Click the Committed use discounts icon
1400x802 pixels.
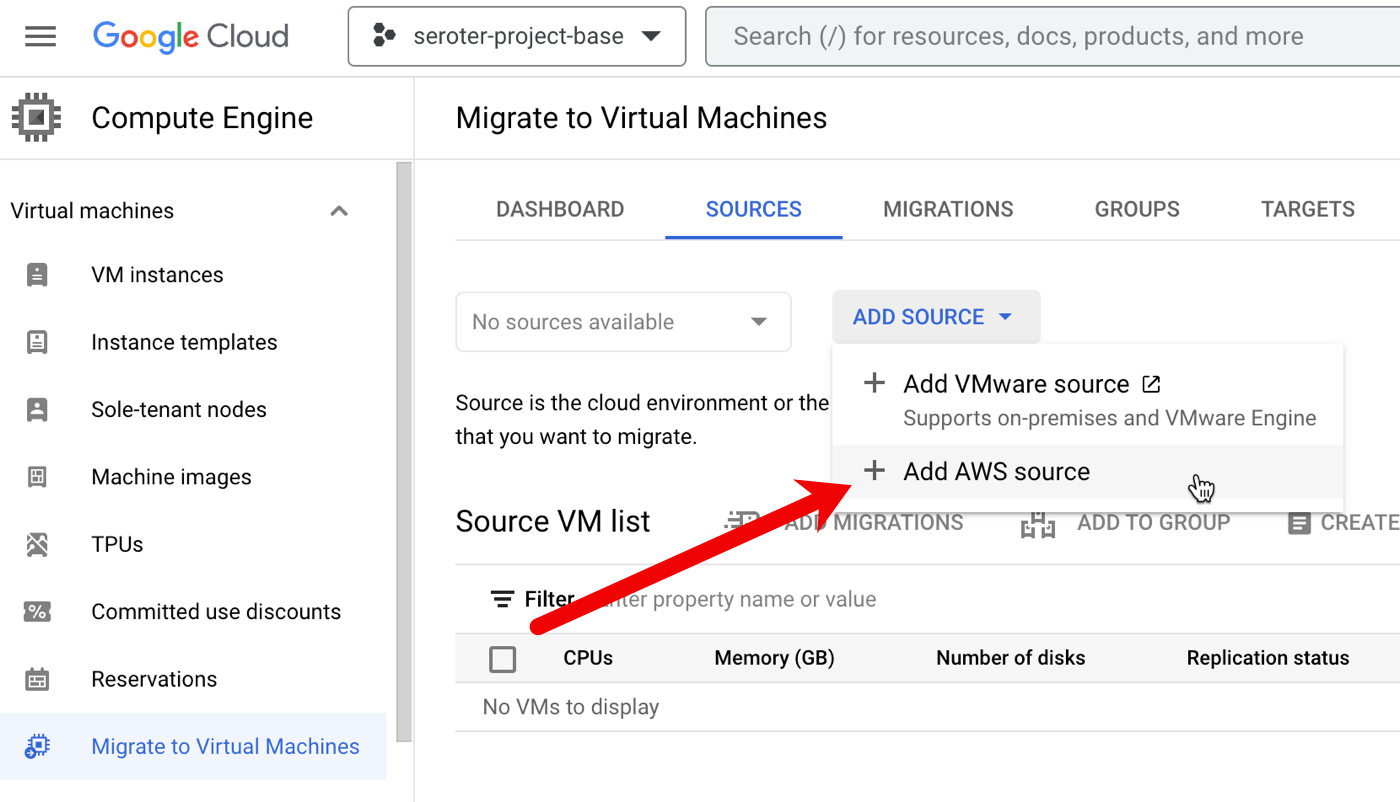37,612
